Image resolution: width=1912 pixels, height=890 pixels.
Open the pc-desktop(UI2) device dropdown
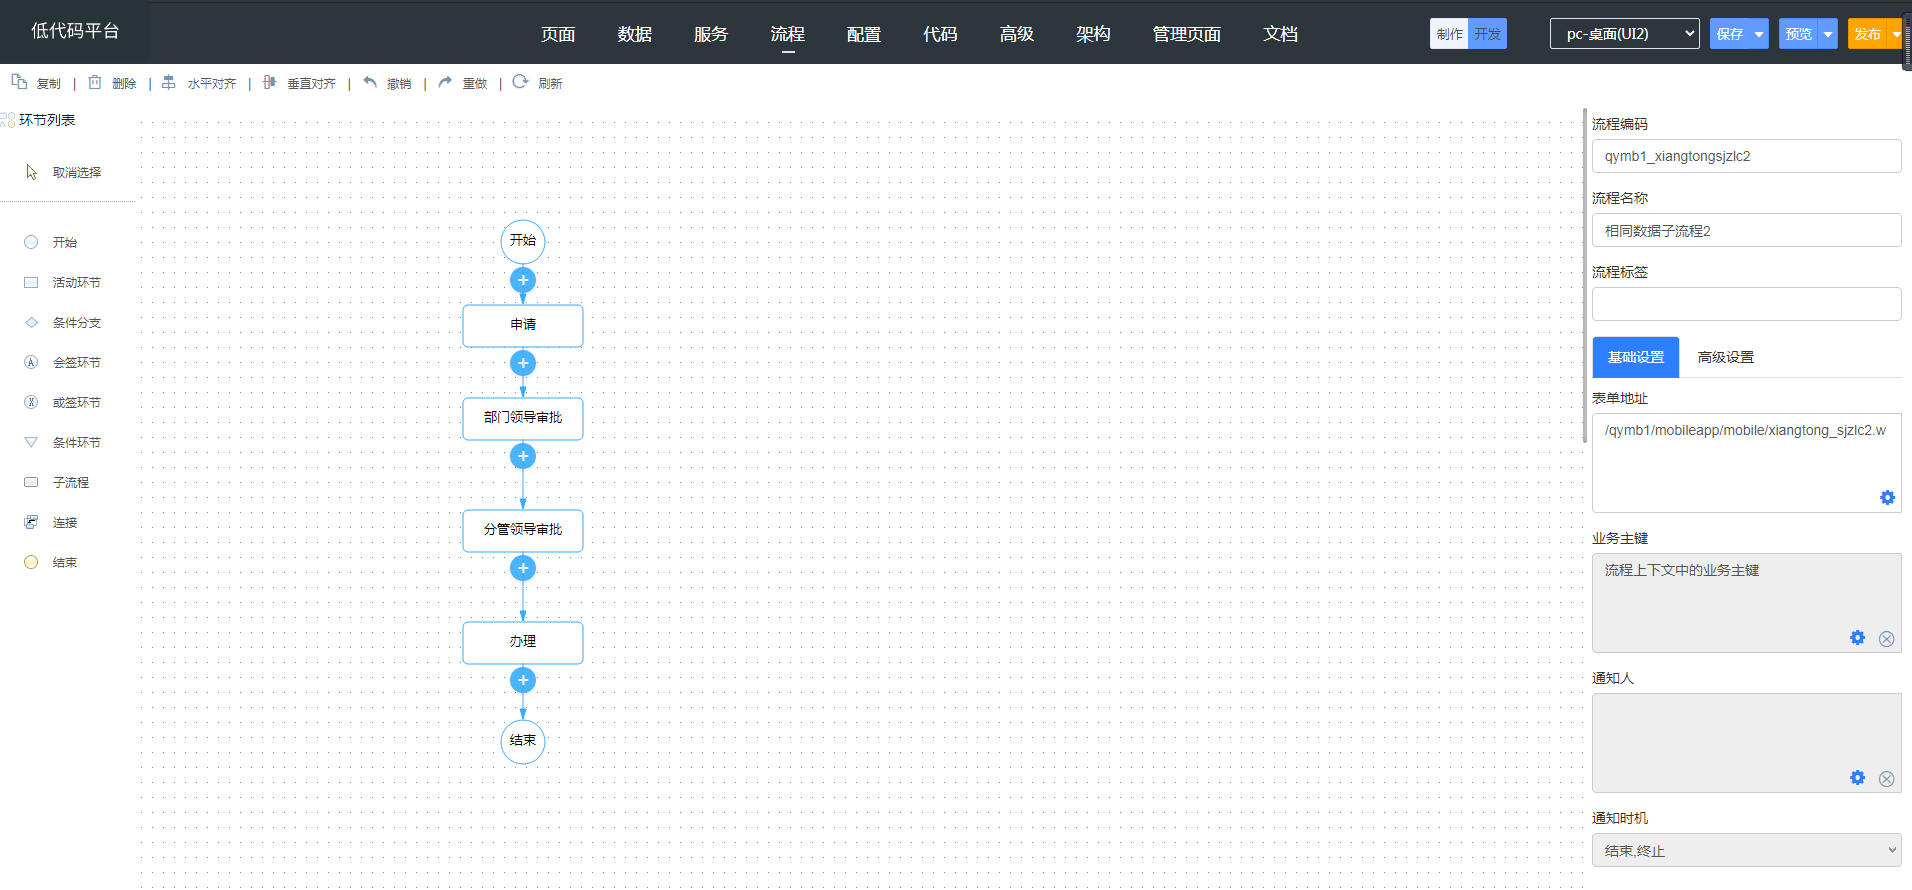(1624, 34)
